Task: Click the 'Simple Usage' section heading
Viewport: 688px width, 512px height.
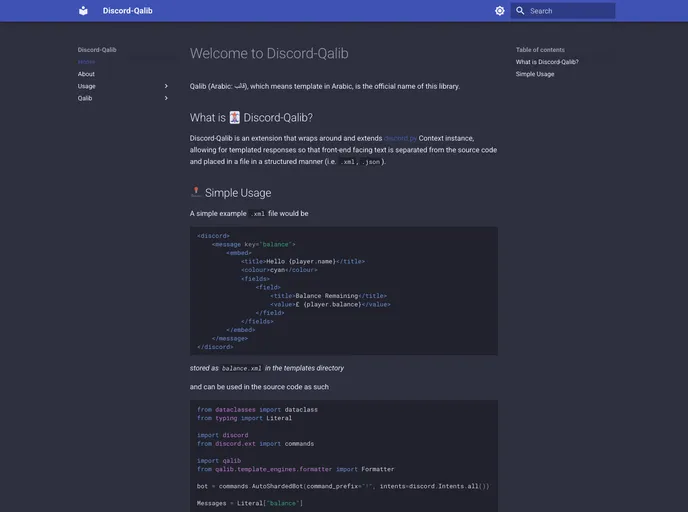Action: [x=238, y=193]
